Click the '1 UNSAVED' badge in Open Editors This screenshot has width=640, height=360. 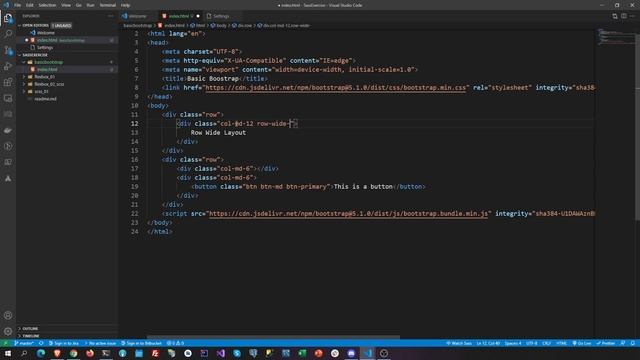(62, 25)
